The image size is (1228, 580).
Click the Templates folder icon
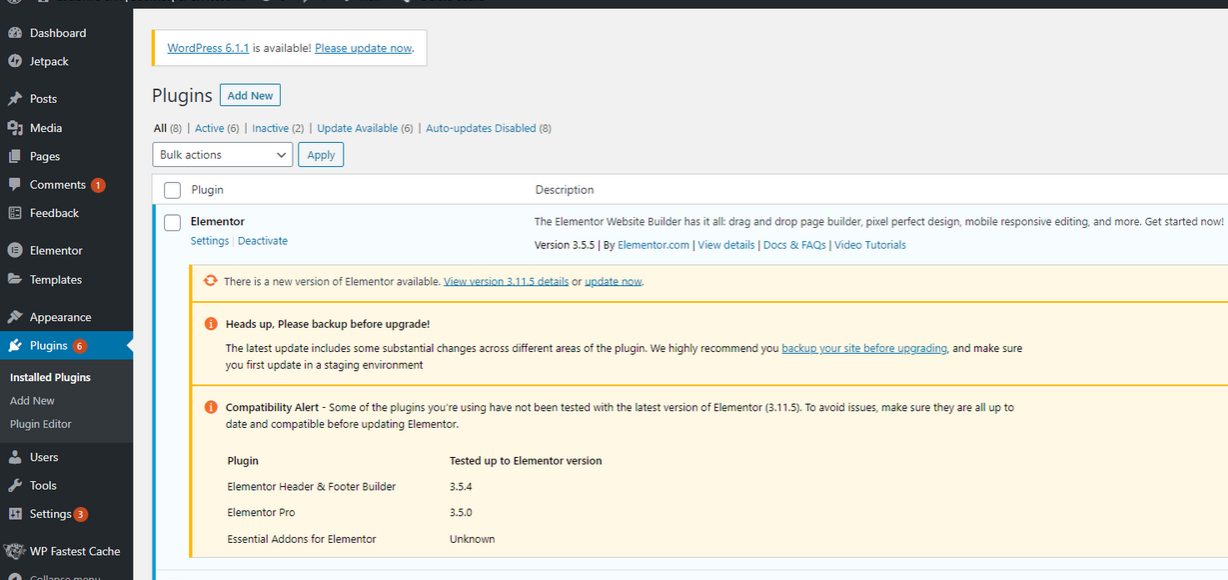[15, 280]
